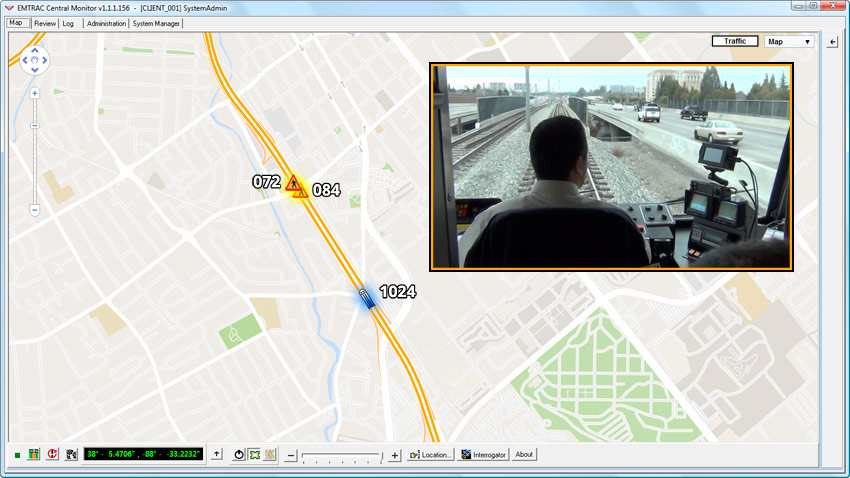Increase zoom with toolbar plus button
Image resolution: width=850 pixels, height=478 pixels.
pyautogui.click(x=395, y=455)
